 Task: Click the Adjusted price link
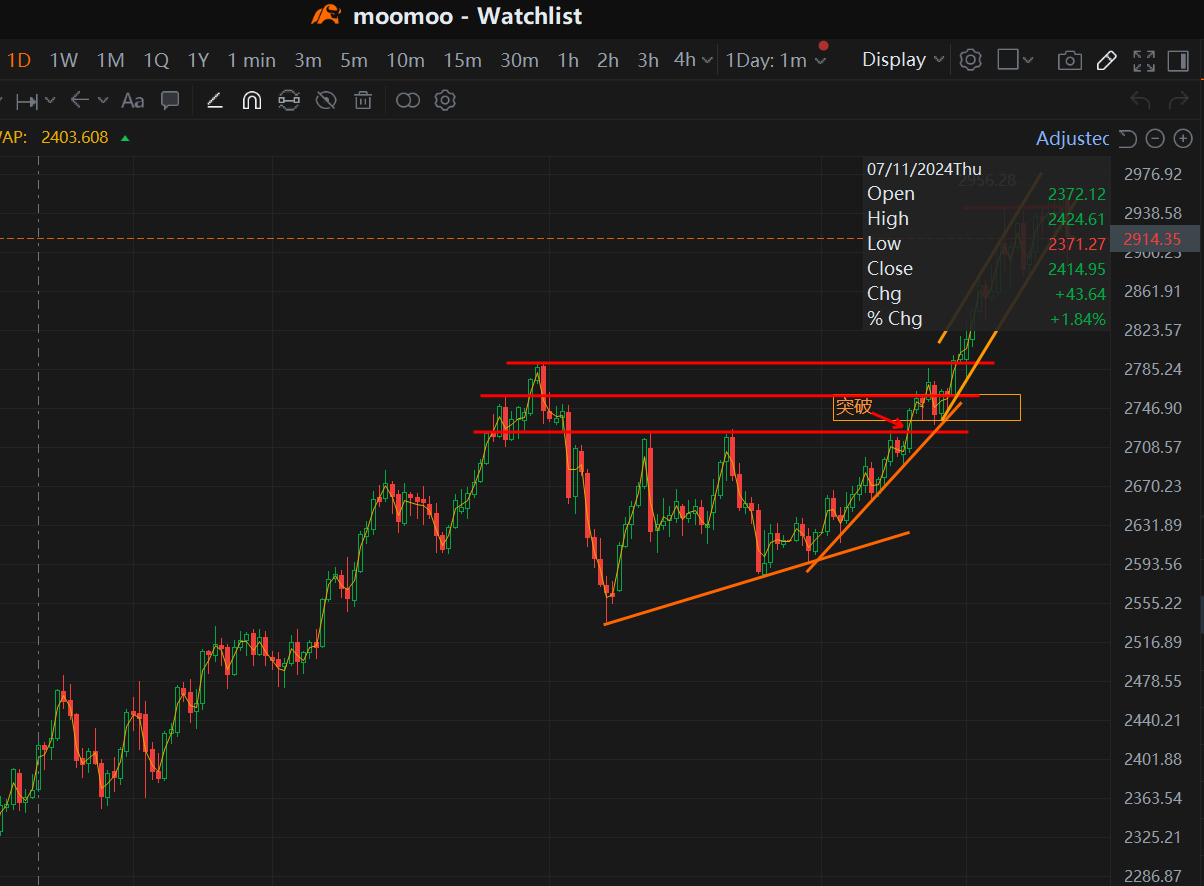pyautogui.click(x=1073, y=138)
